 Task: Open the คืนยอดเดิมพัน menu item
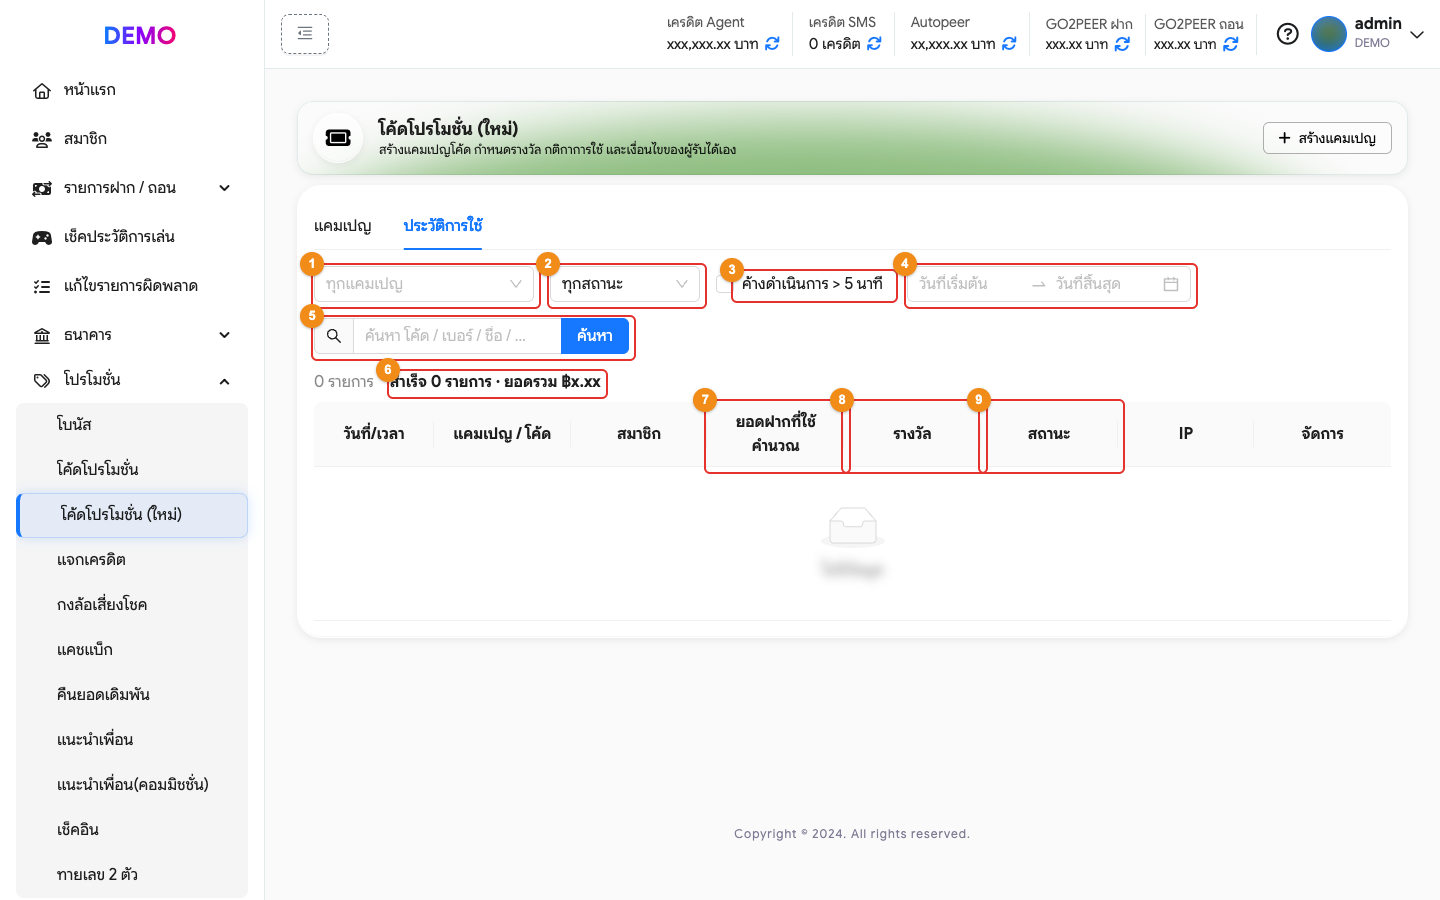[x=132, y=695]
